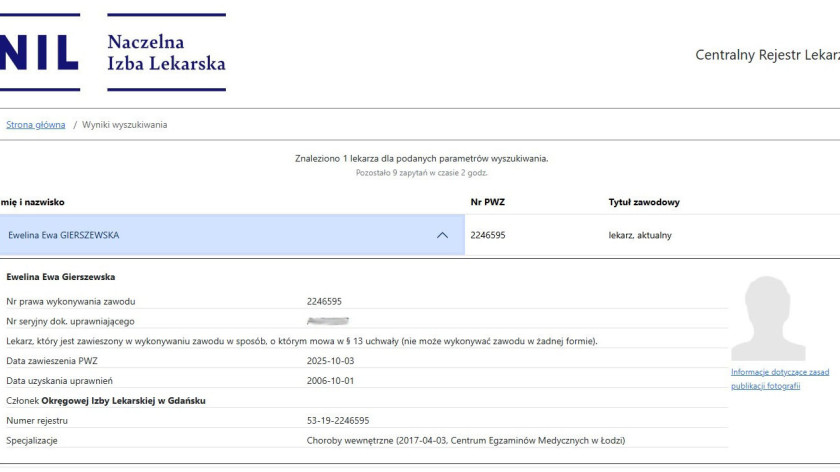Click the NIL logo
Screen dimensions: 840x472
[x=38, y=52]
